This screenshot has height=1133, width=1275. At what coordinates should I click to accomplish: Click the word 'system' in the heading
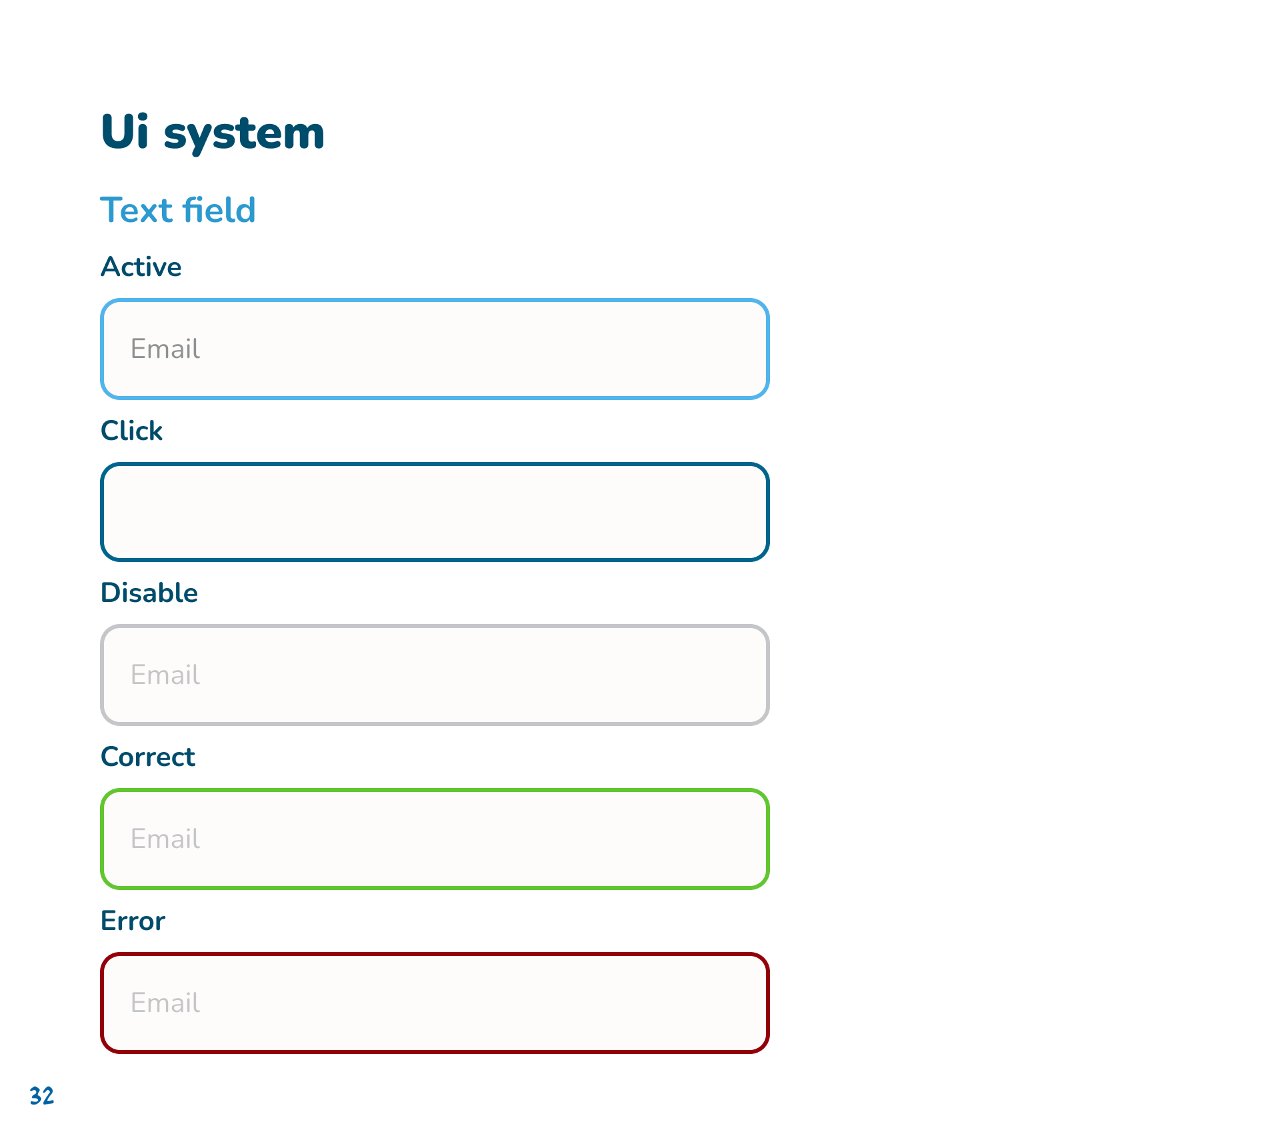coord(245,135)
